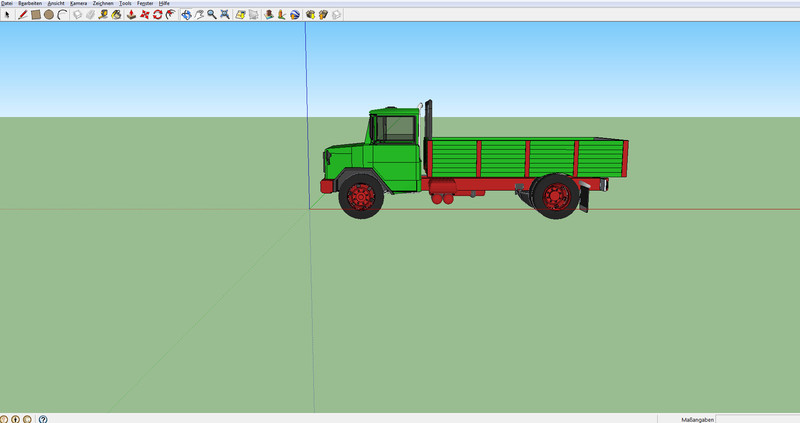
Task: Activate the Zoom magnifier tool
Action: [212, 15]
